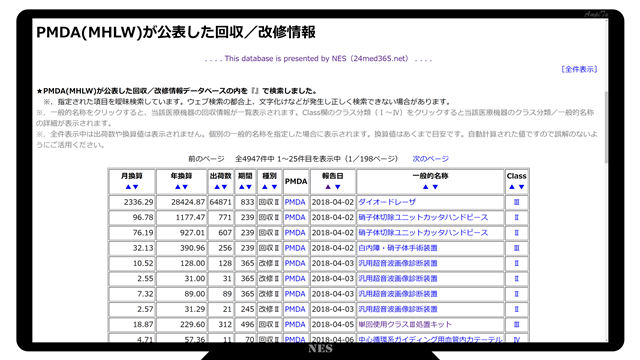Select 2018-04-05 report date cell

point(333,324)
